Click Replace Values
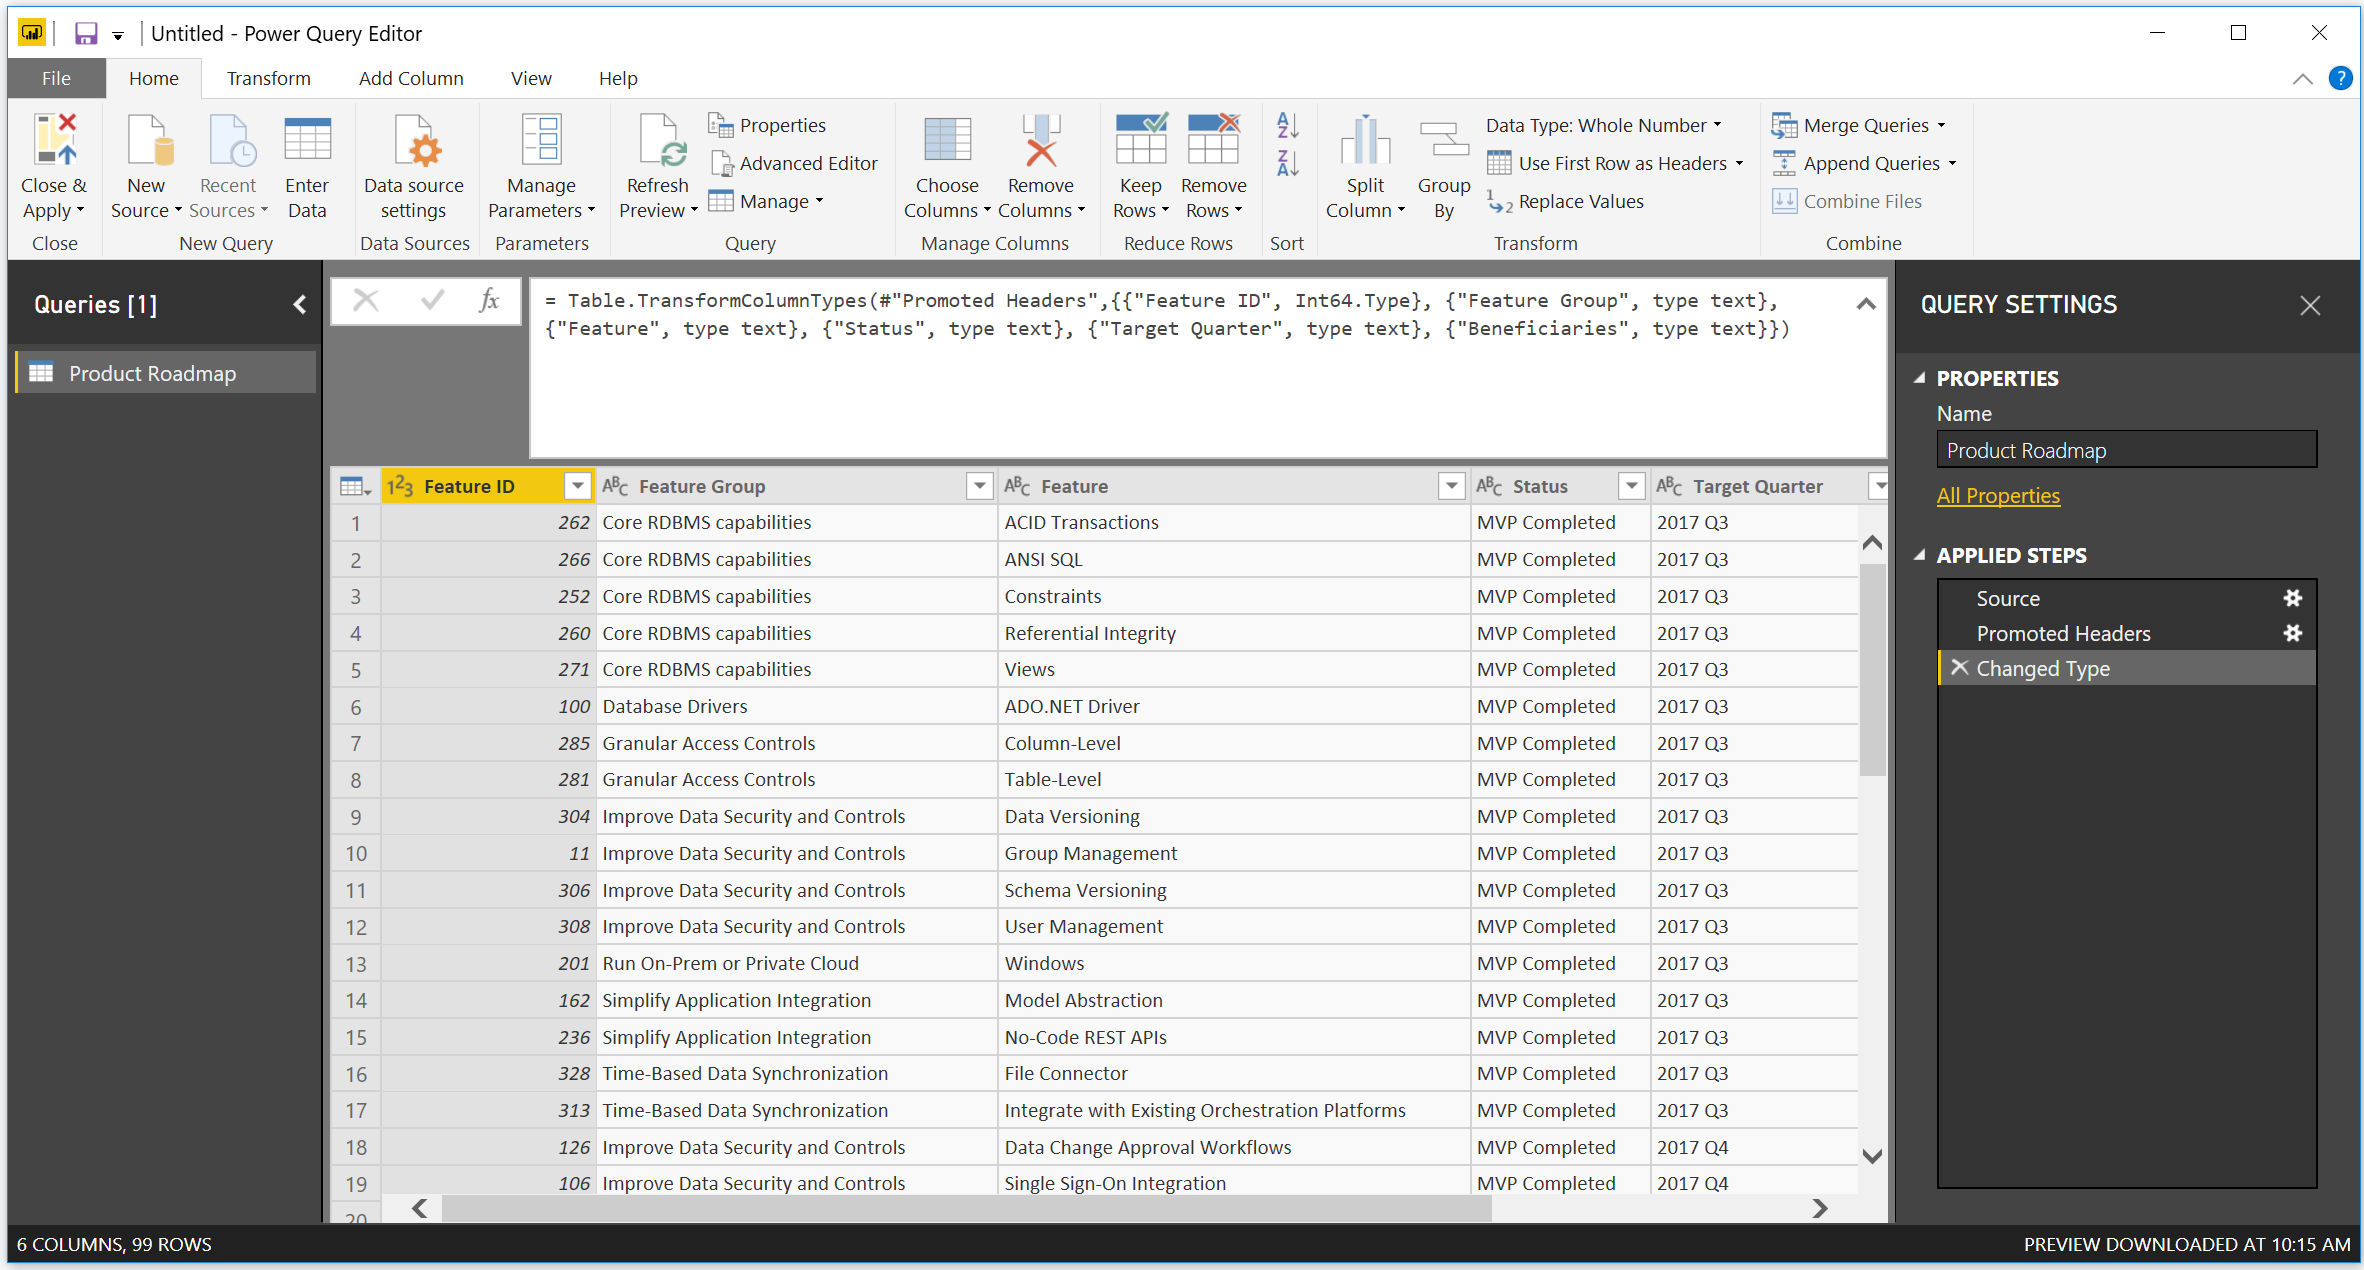Image resolution: width=2364 pixels, height=1270 pixels. click(x=1566, y=201)
